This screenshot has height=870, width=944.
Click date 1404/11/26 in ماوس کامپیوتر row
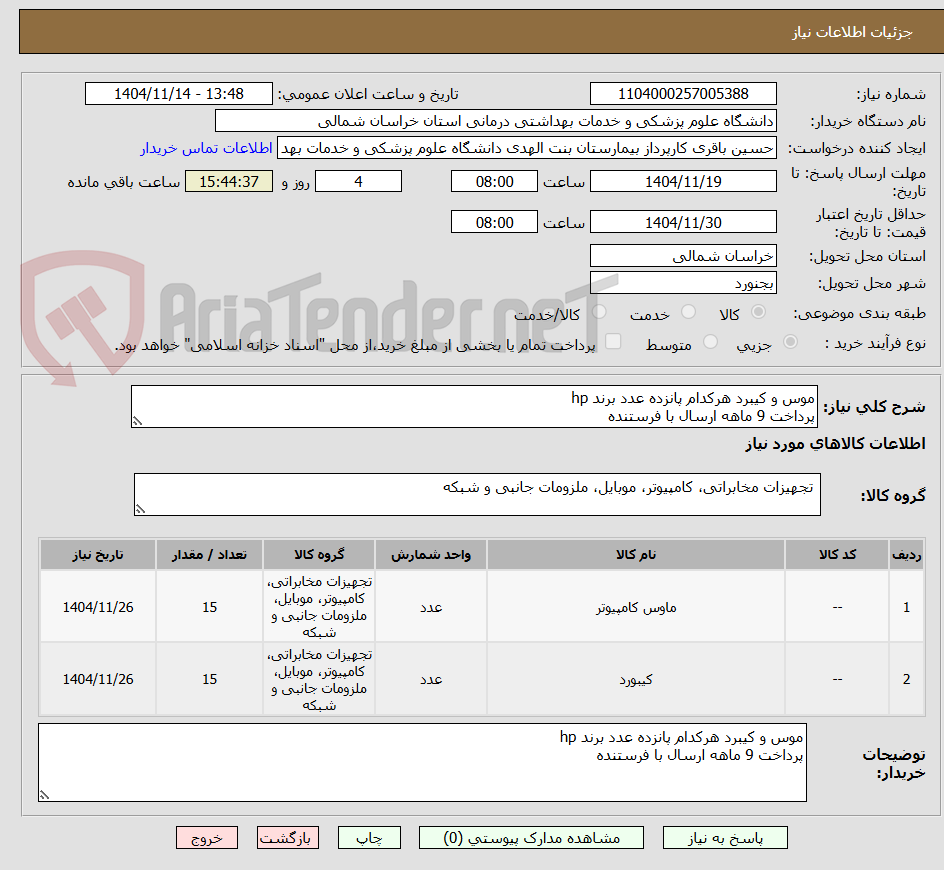click(x=98, y=607)
